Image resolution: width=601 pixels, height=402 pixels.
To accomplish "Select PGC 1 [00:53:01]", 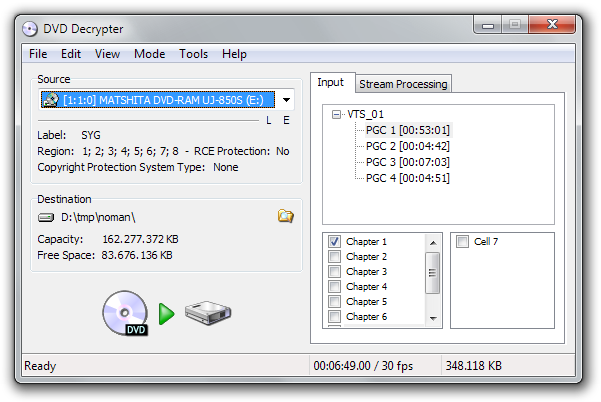I will (x=408, y=130).
